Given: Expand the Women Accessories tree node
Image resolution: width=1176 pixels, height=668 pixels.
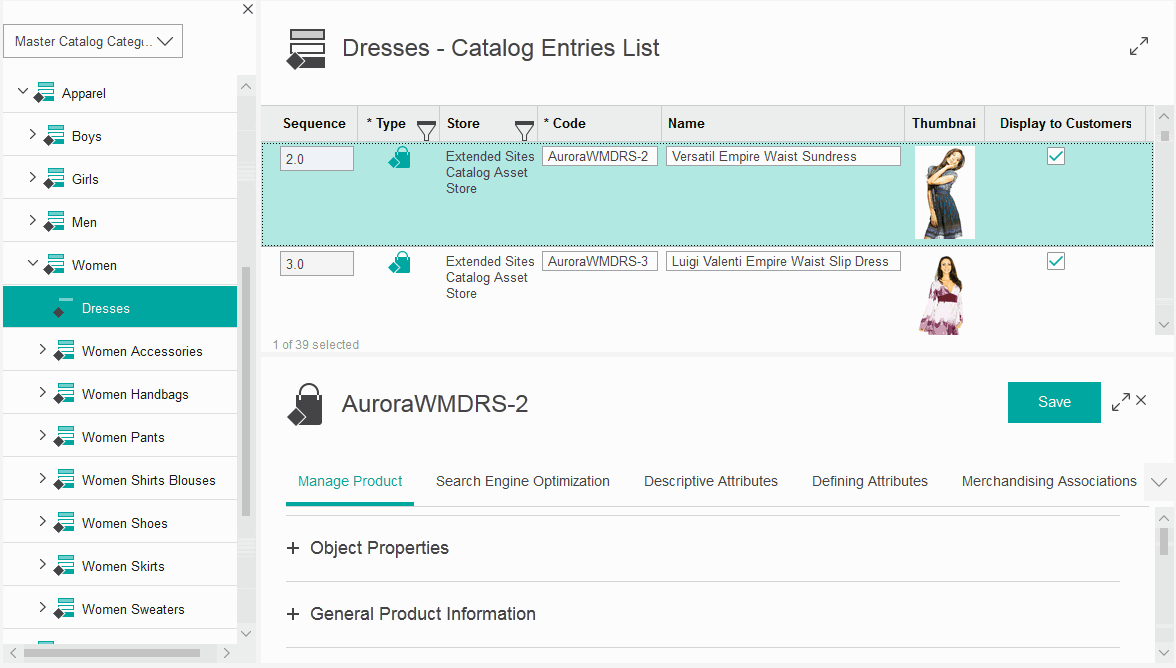Looking at the screenshot, I should click(42, 350).
